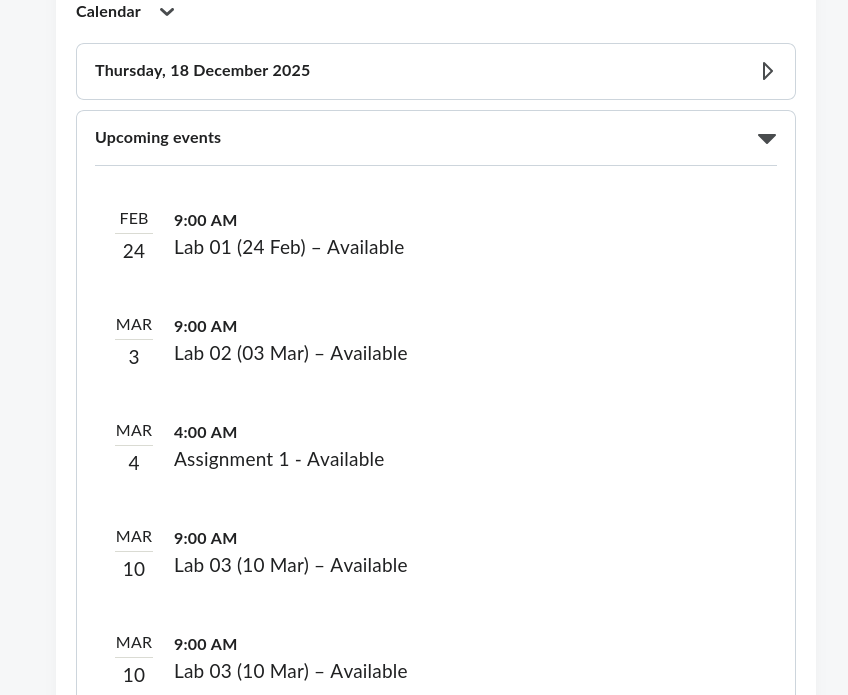Click the Calendar widget heading

pyautogui.click(x=108, y=12)
